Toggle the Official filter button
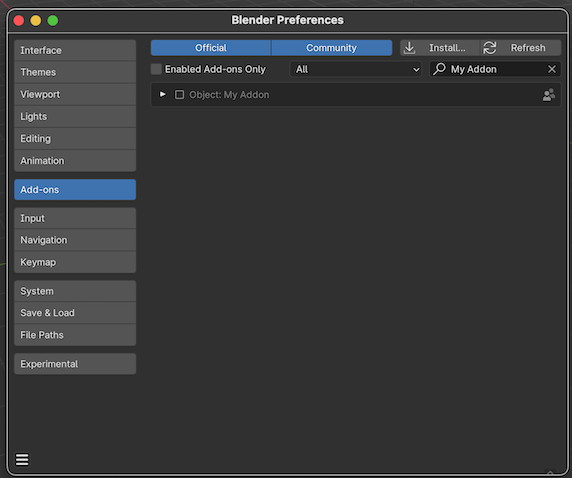The image size is (572, 478). coord(211,48)
